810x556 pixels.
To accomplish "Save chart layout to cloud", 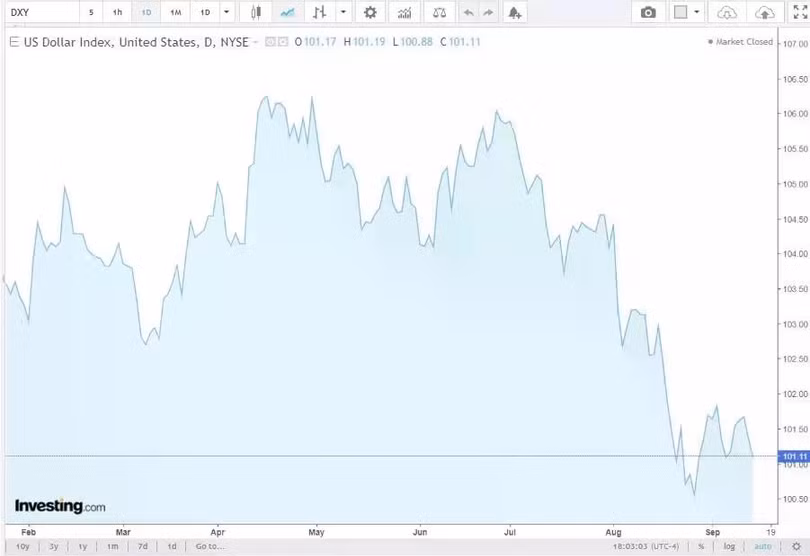I will pyautogui.click(x=765, y=12).
